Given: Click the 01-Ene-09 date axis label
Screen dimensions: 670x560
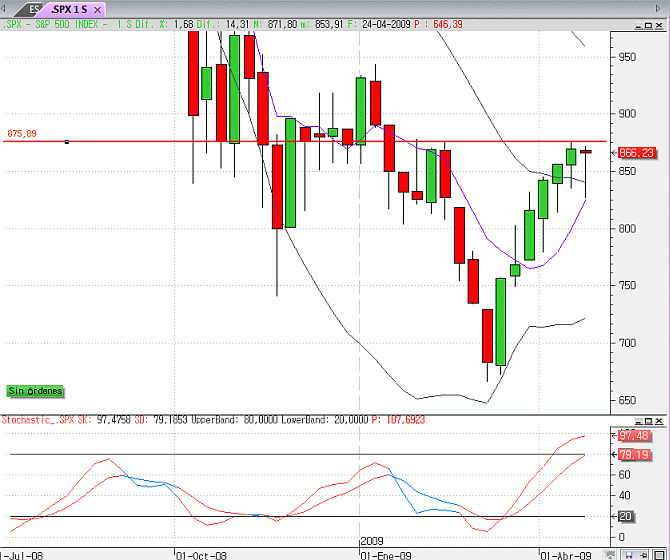Looking at the screenshot, I should click(x=386, y=556).
